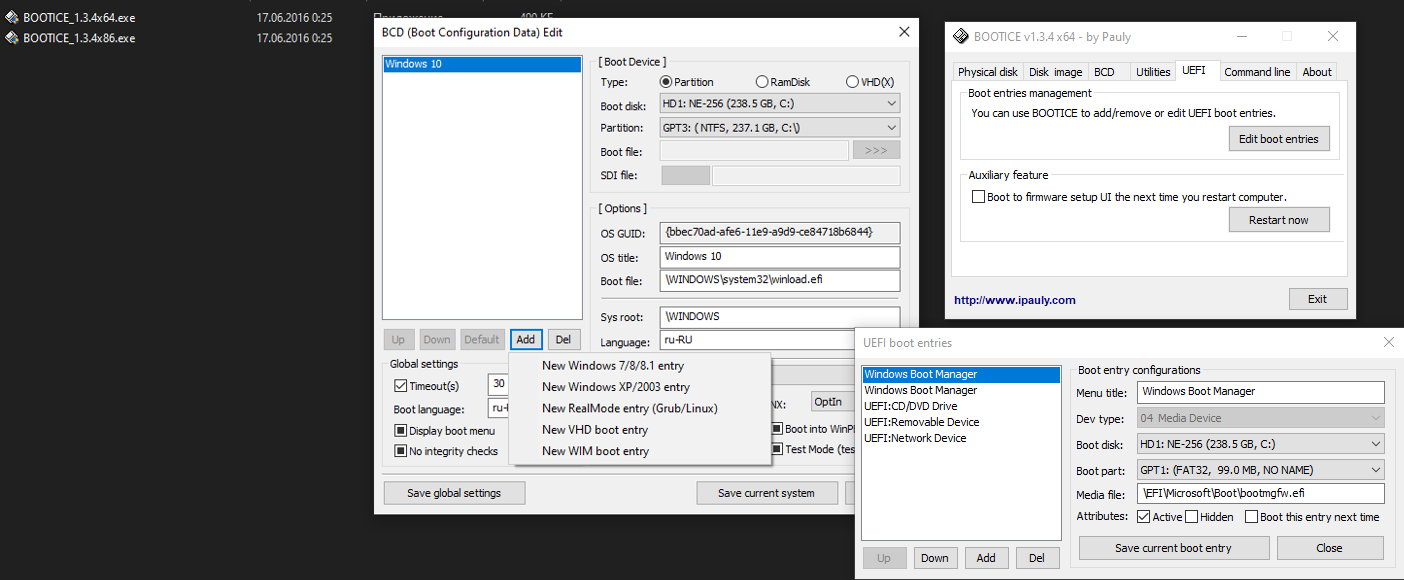Select UEFI:Removable Device entry
The image size is (1404, 580).
960,422
